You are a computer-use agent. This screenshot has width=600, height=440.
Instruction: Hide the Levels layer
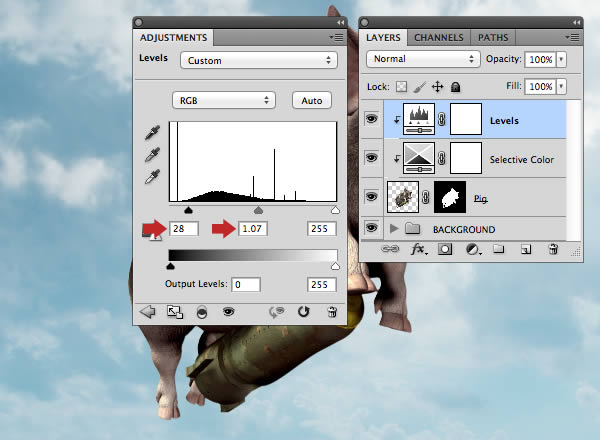pos(371,119)
